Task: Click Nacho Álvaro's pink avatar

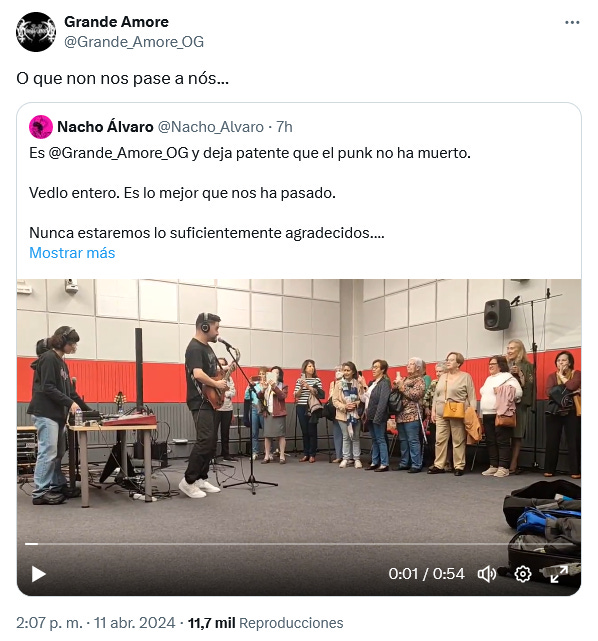Action: (x=41, y=127)
